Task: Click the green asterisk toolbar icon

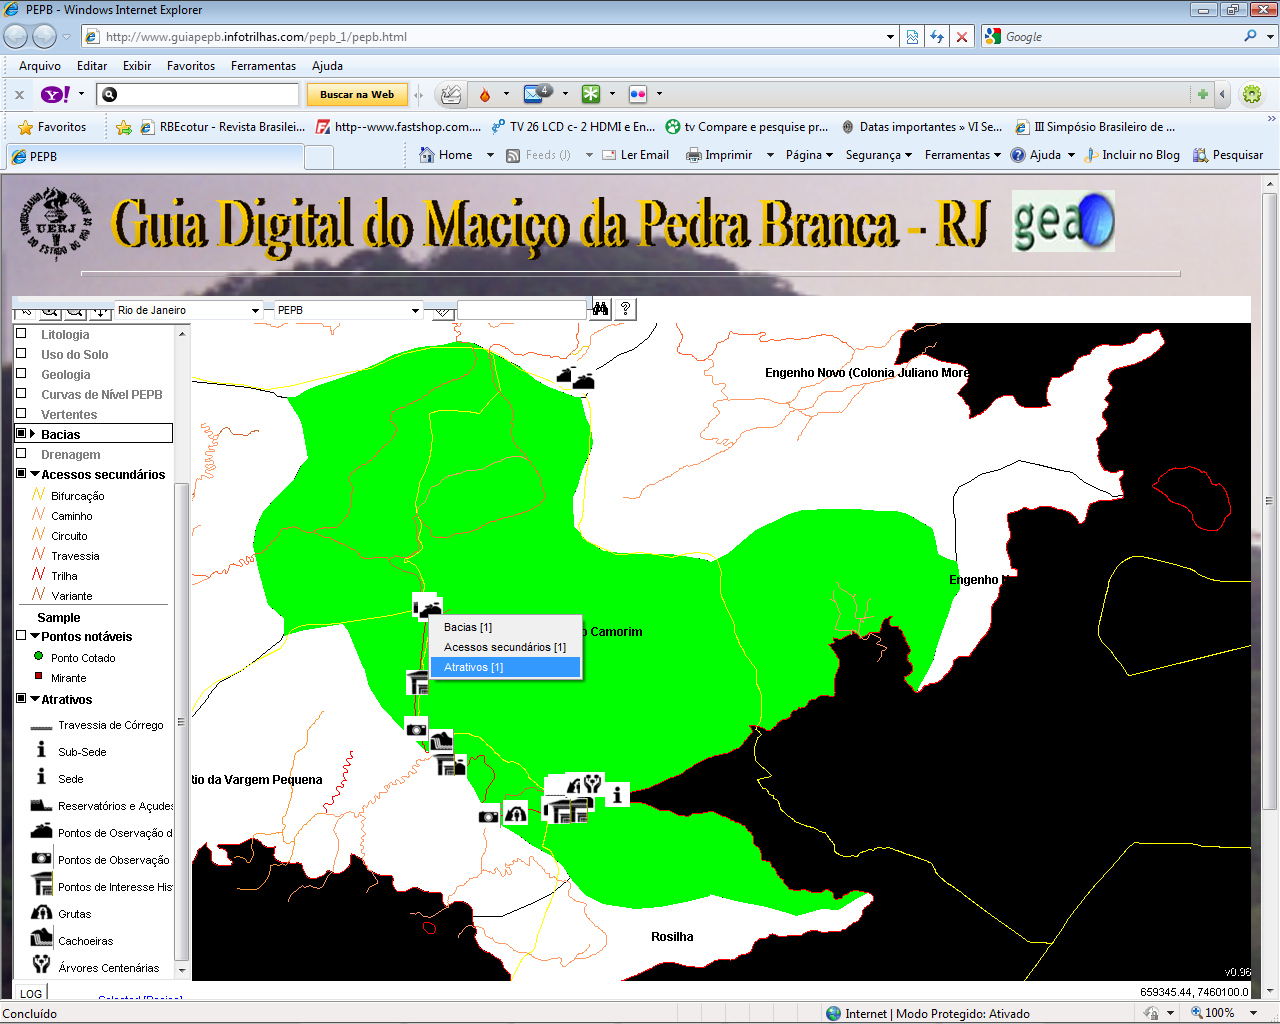Action: [591, 94]
